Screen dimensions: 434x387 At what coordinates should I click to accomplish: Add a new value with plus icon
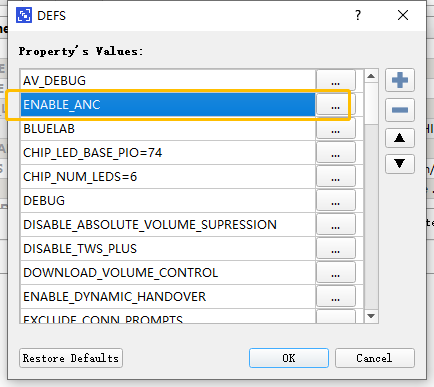click(x=400, y=80)
